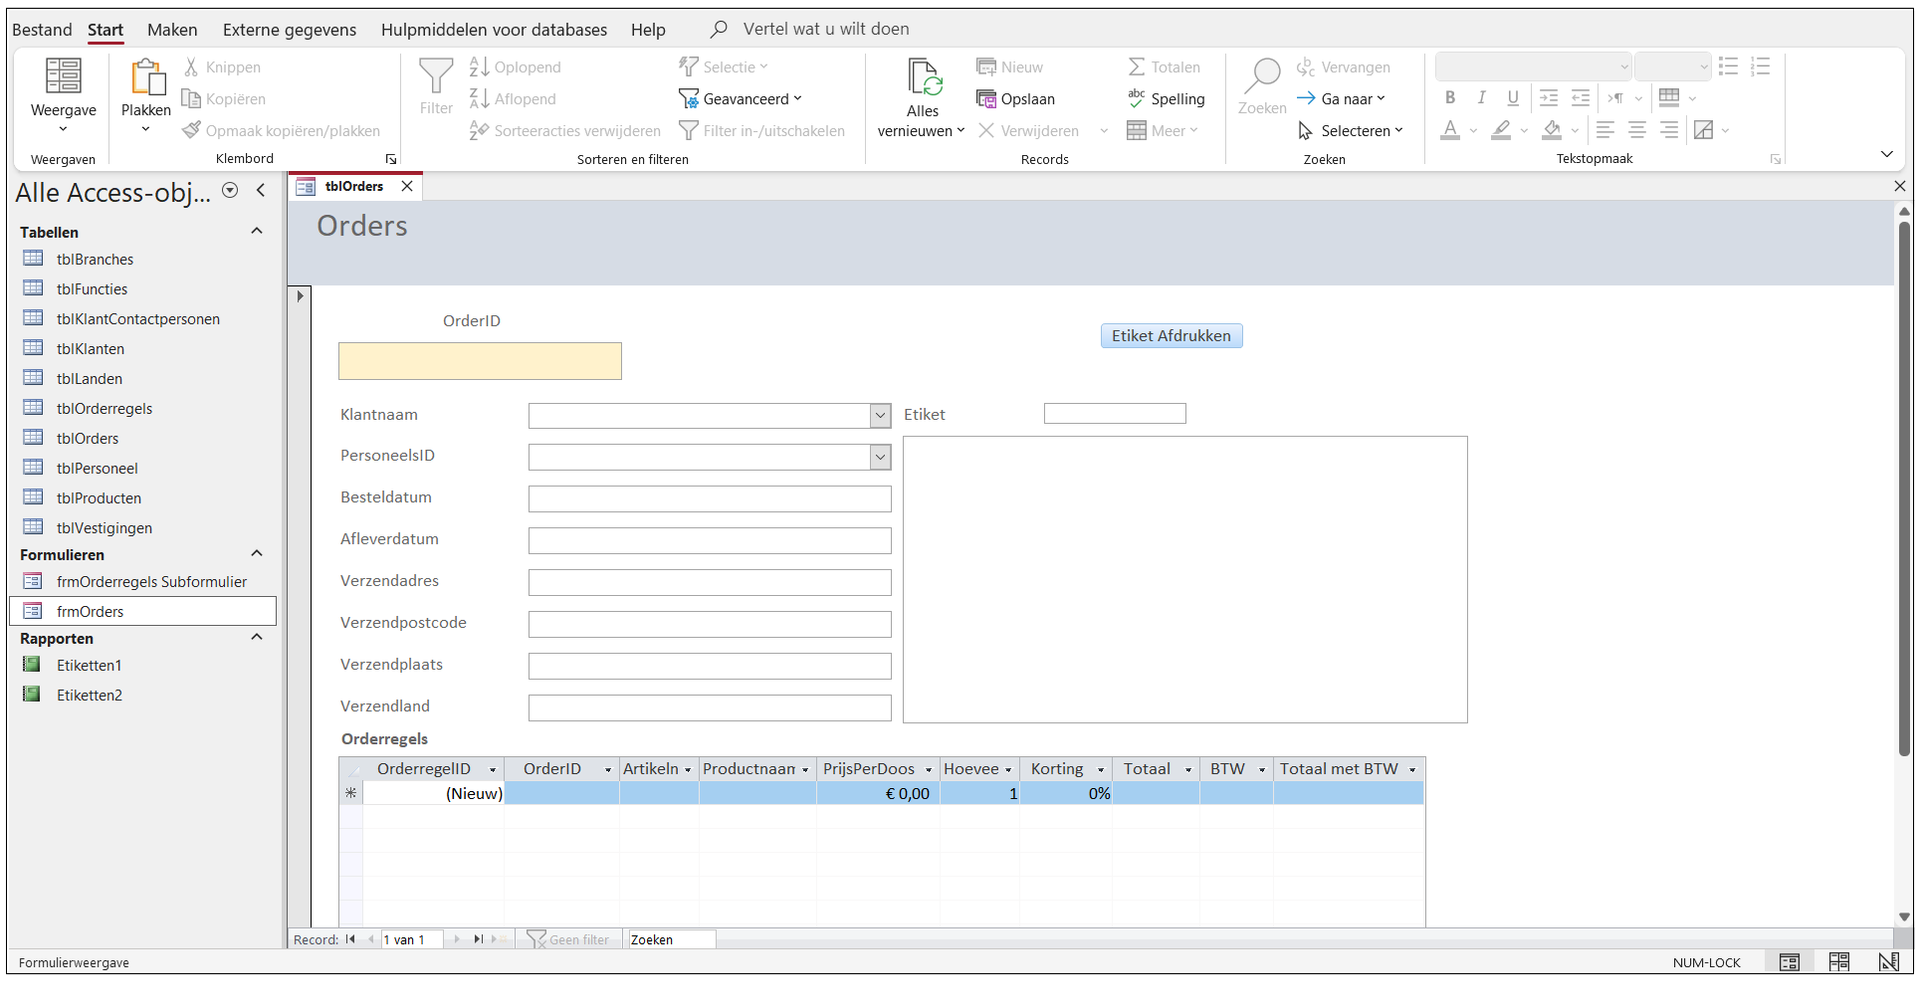Screen dimensions: 1920x982
Task: Switch to layout view in status bar
Action: tap(1839, 962)
